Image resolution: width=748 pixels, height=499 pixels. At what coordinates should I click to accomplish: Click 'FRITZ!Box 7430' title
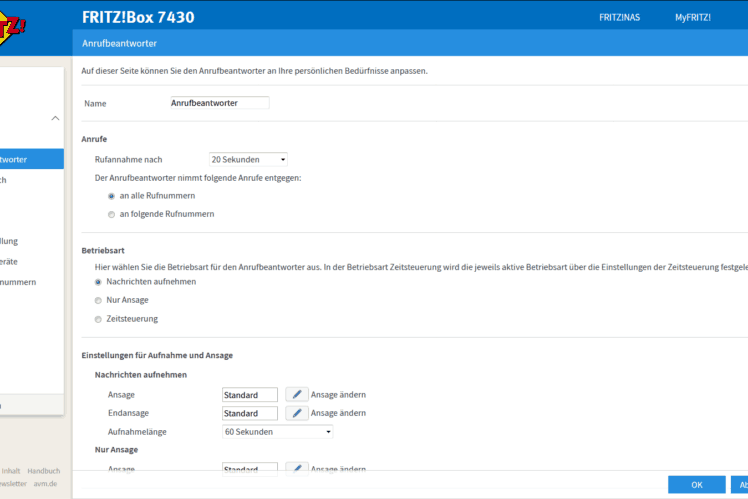click(x=138, y=17)
